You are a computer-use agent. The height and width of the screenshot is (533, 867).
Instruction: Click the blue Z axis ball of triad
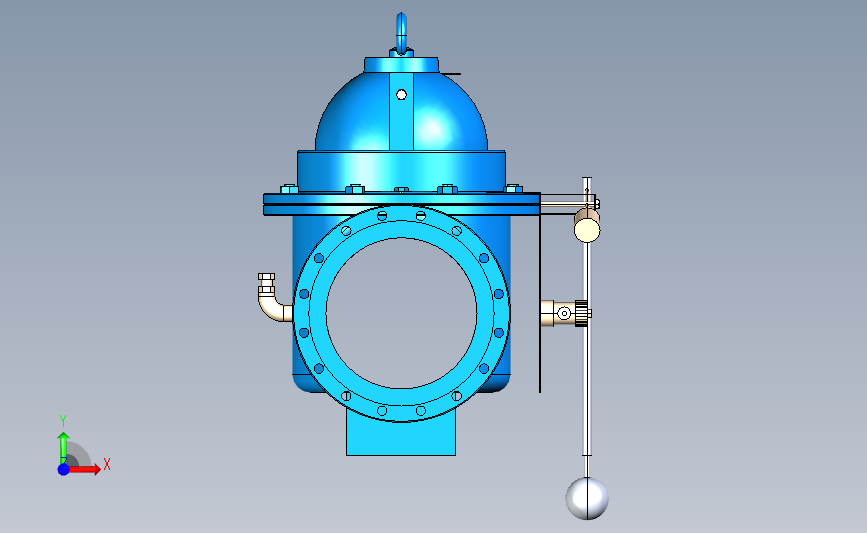pyautogui.click(x=64, y=469)
